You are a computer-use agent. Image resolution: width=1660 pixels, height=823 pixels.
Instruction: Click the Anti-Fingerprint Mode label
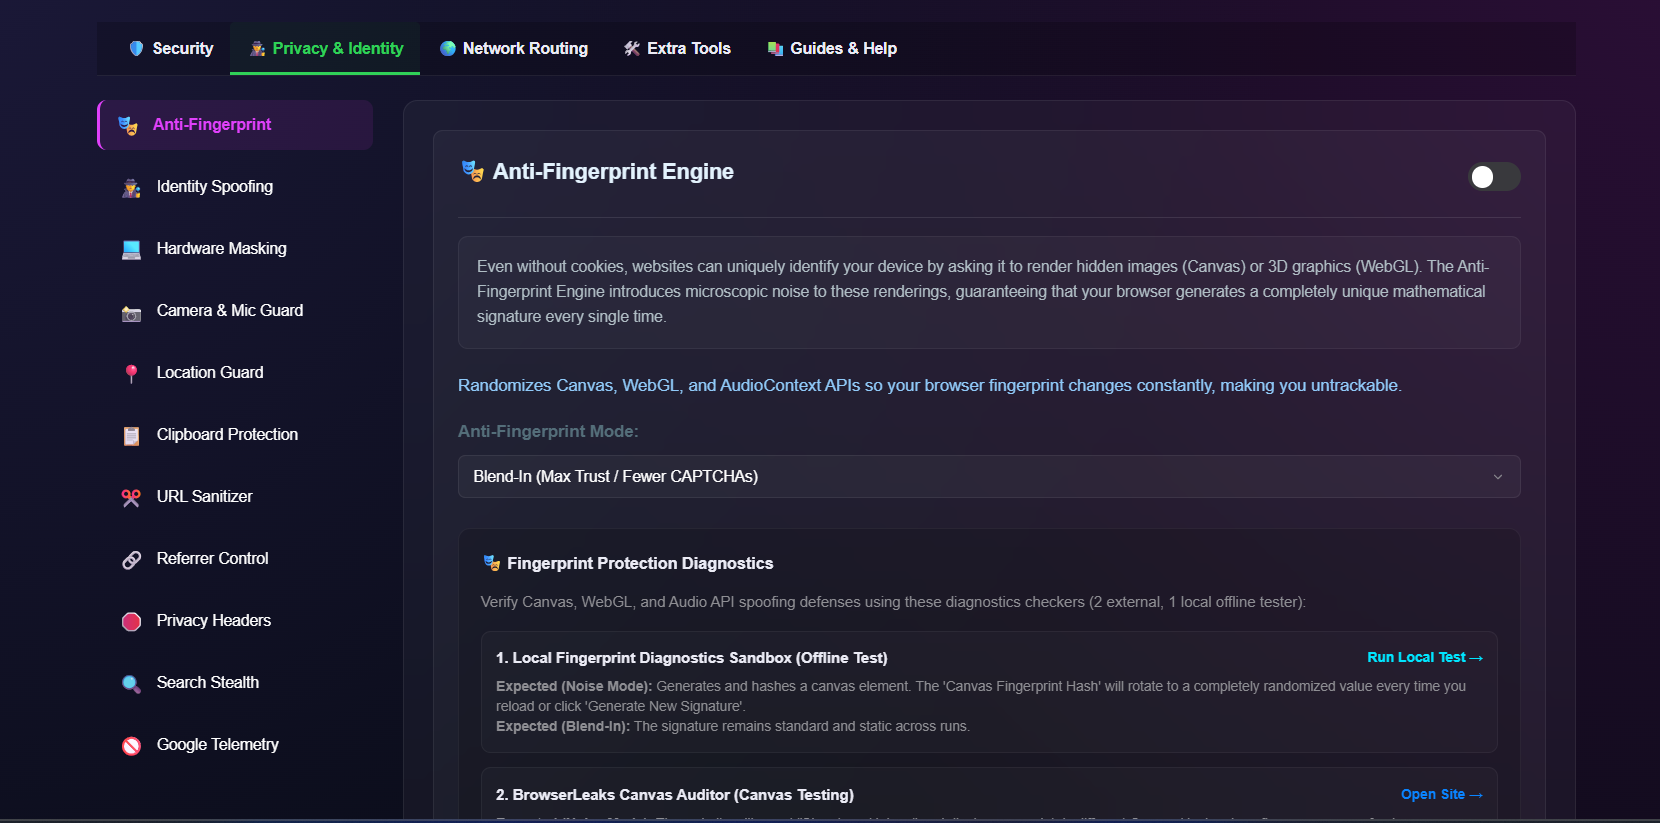(548, 431)
